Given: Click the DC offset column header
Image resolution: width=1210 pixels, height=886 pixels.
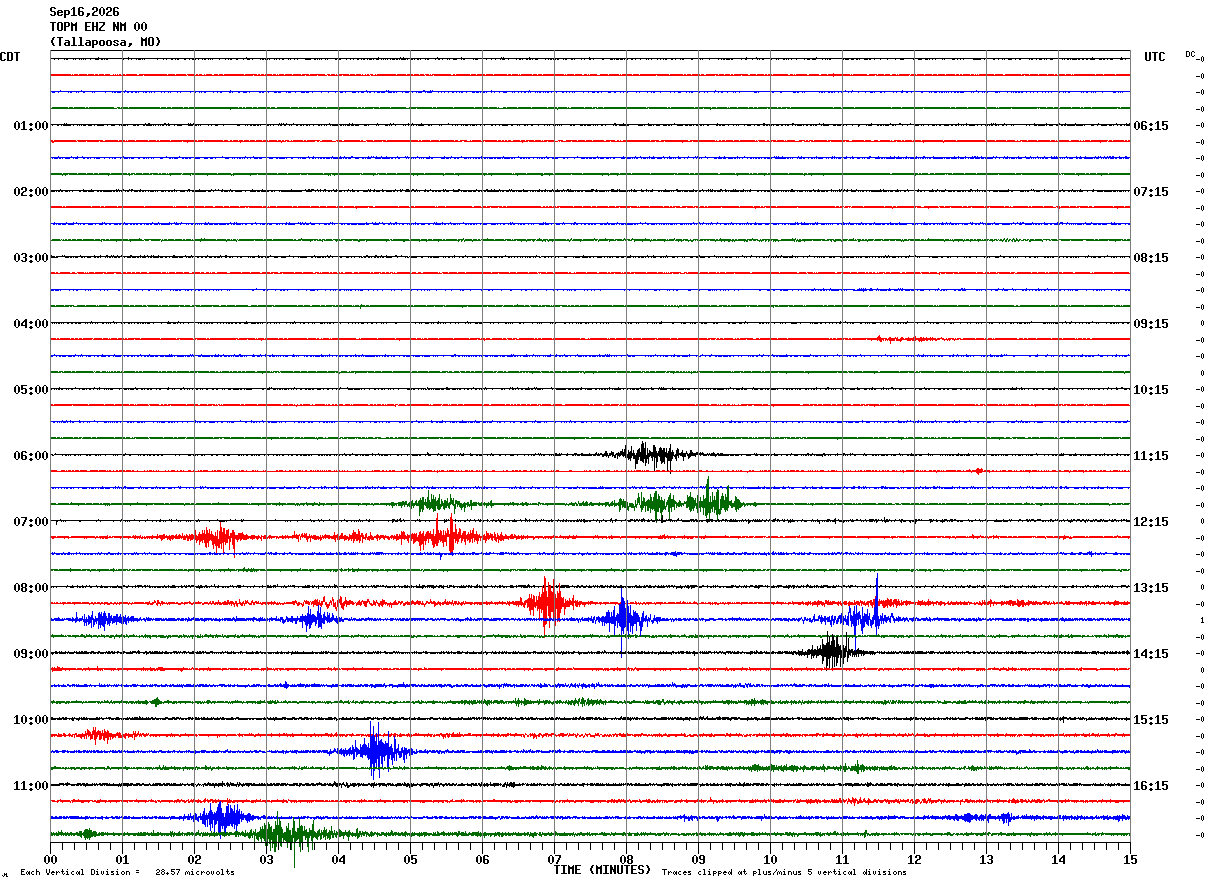Looking at the screenshot, I should [x=1190, y=54].
